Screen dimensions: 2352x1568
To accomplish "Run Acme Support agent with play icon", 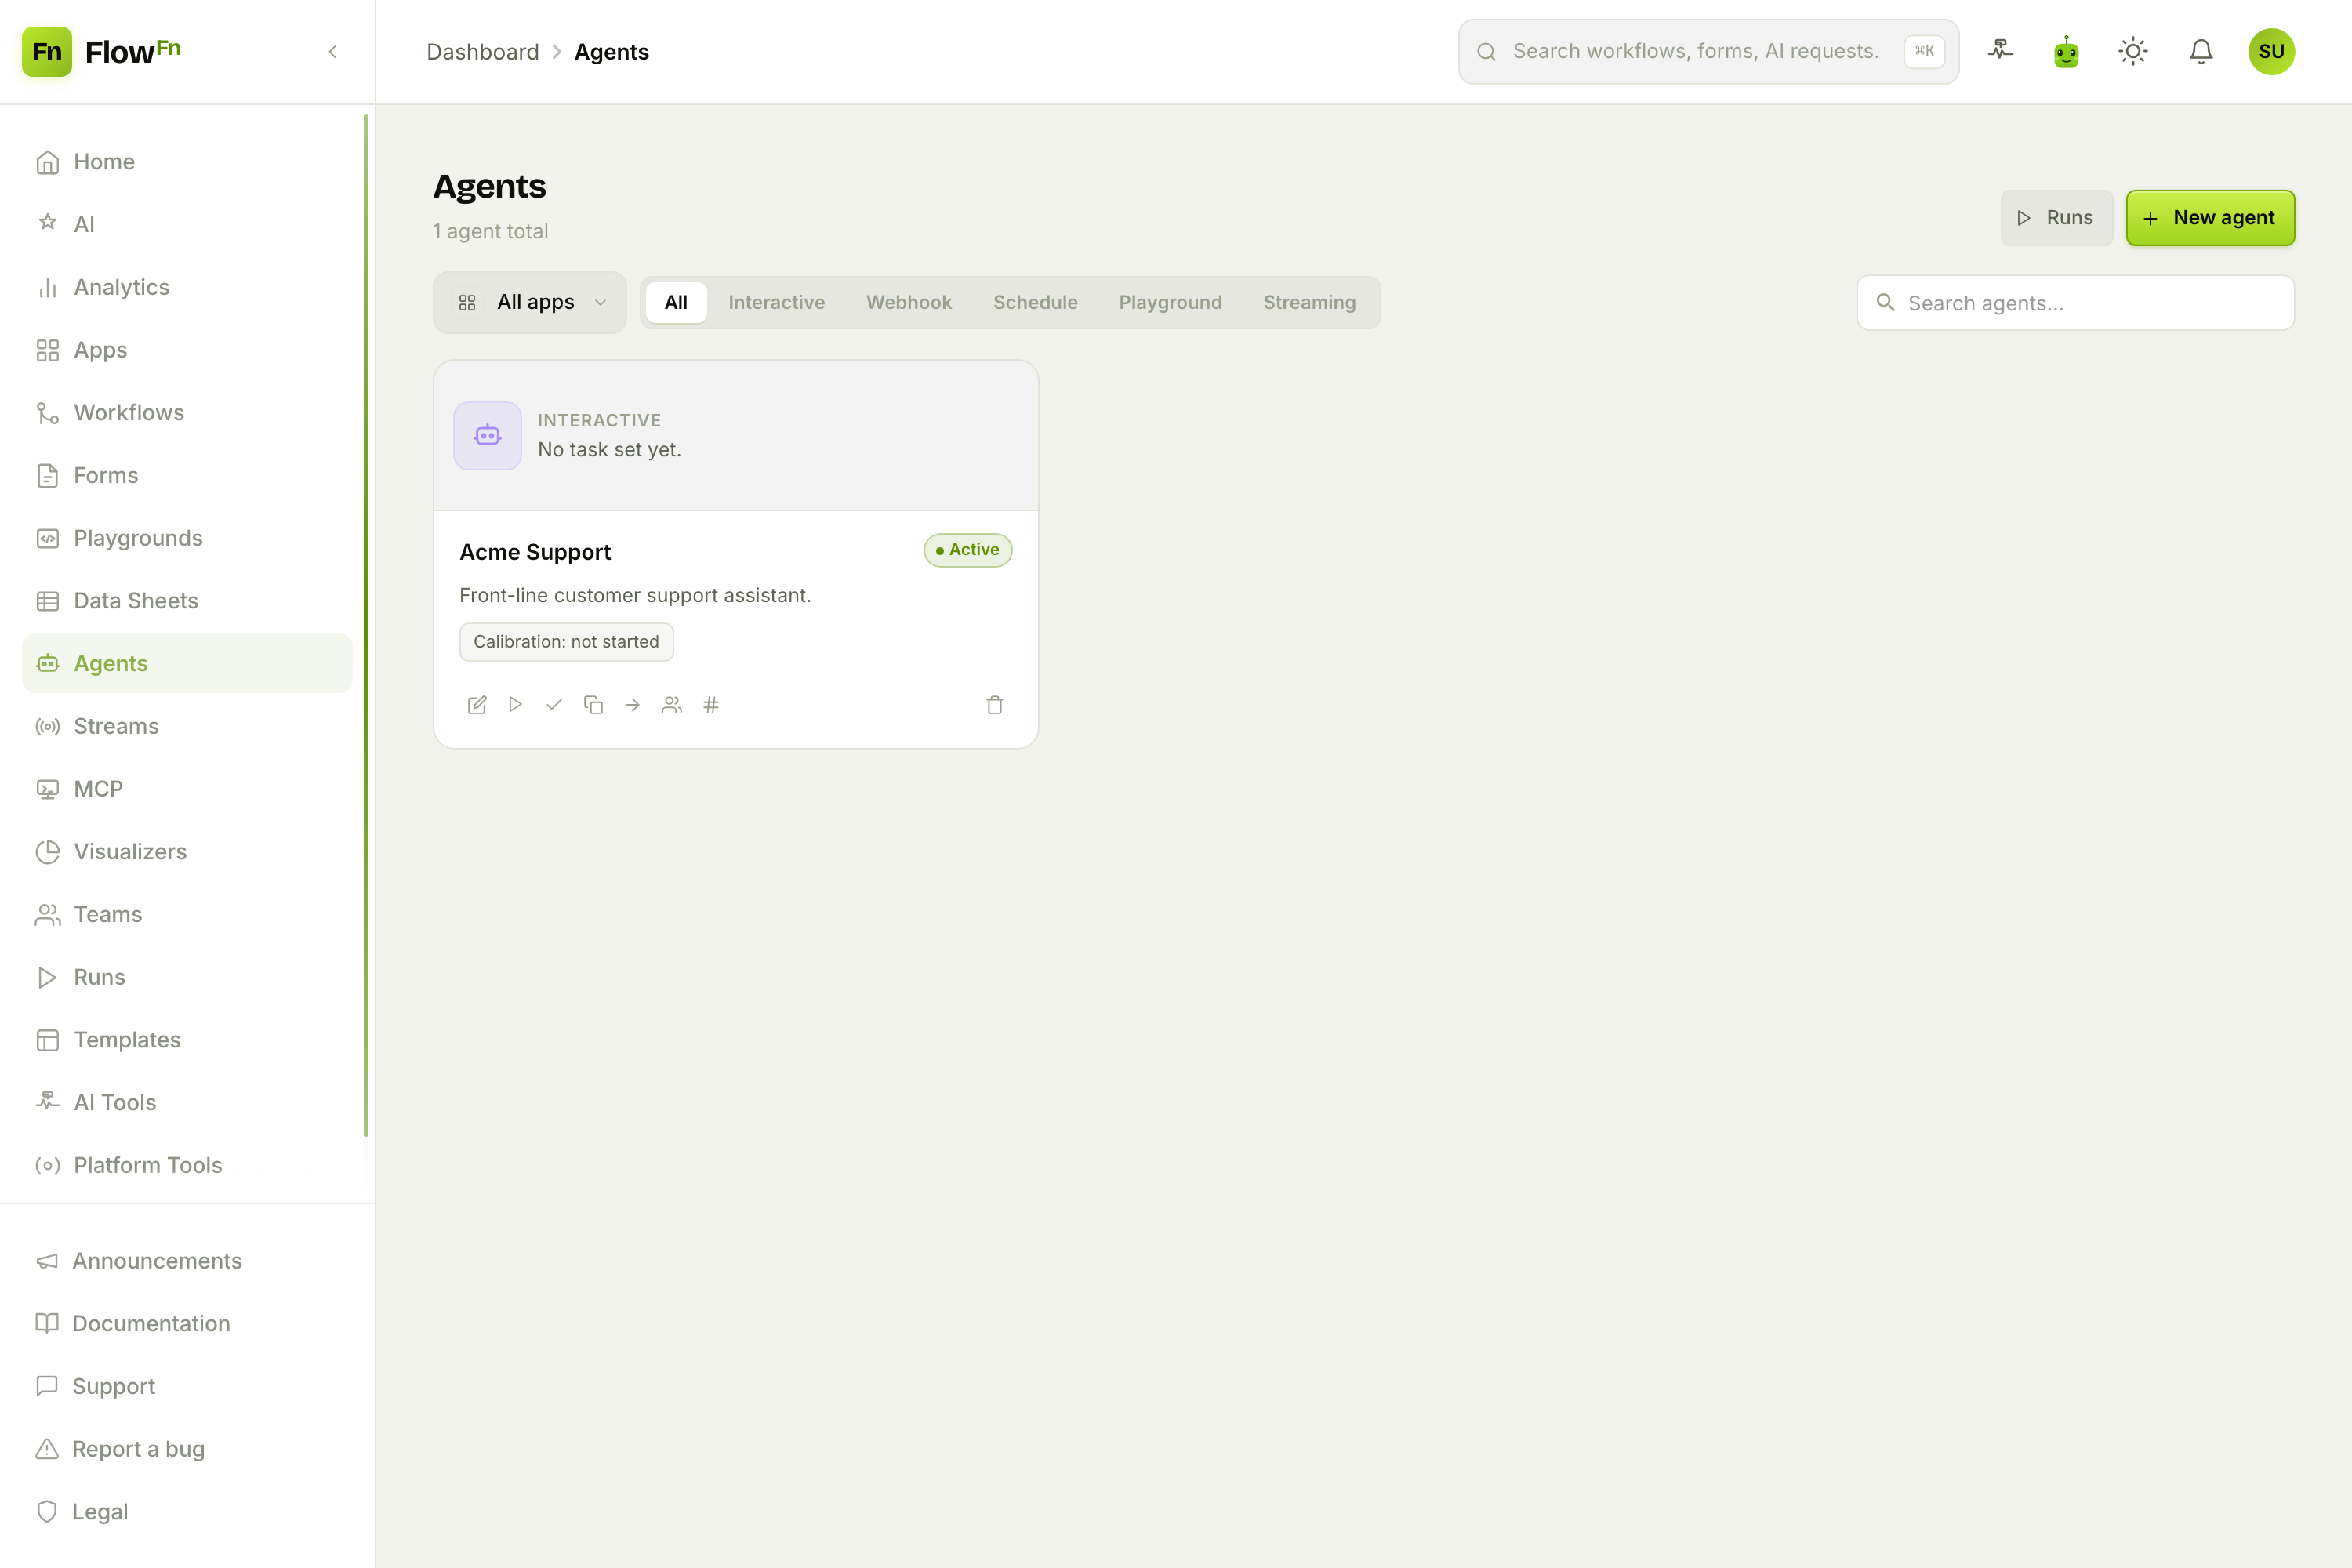I will [515, 705].
